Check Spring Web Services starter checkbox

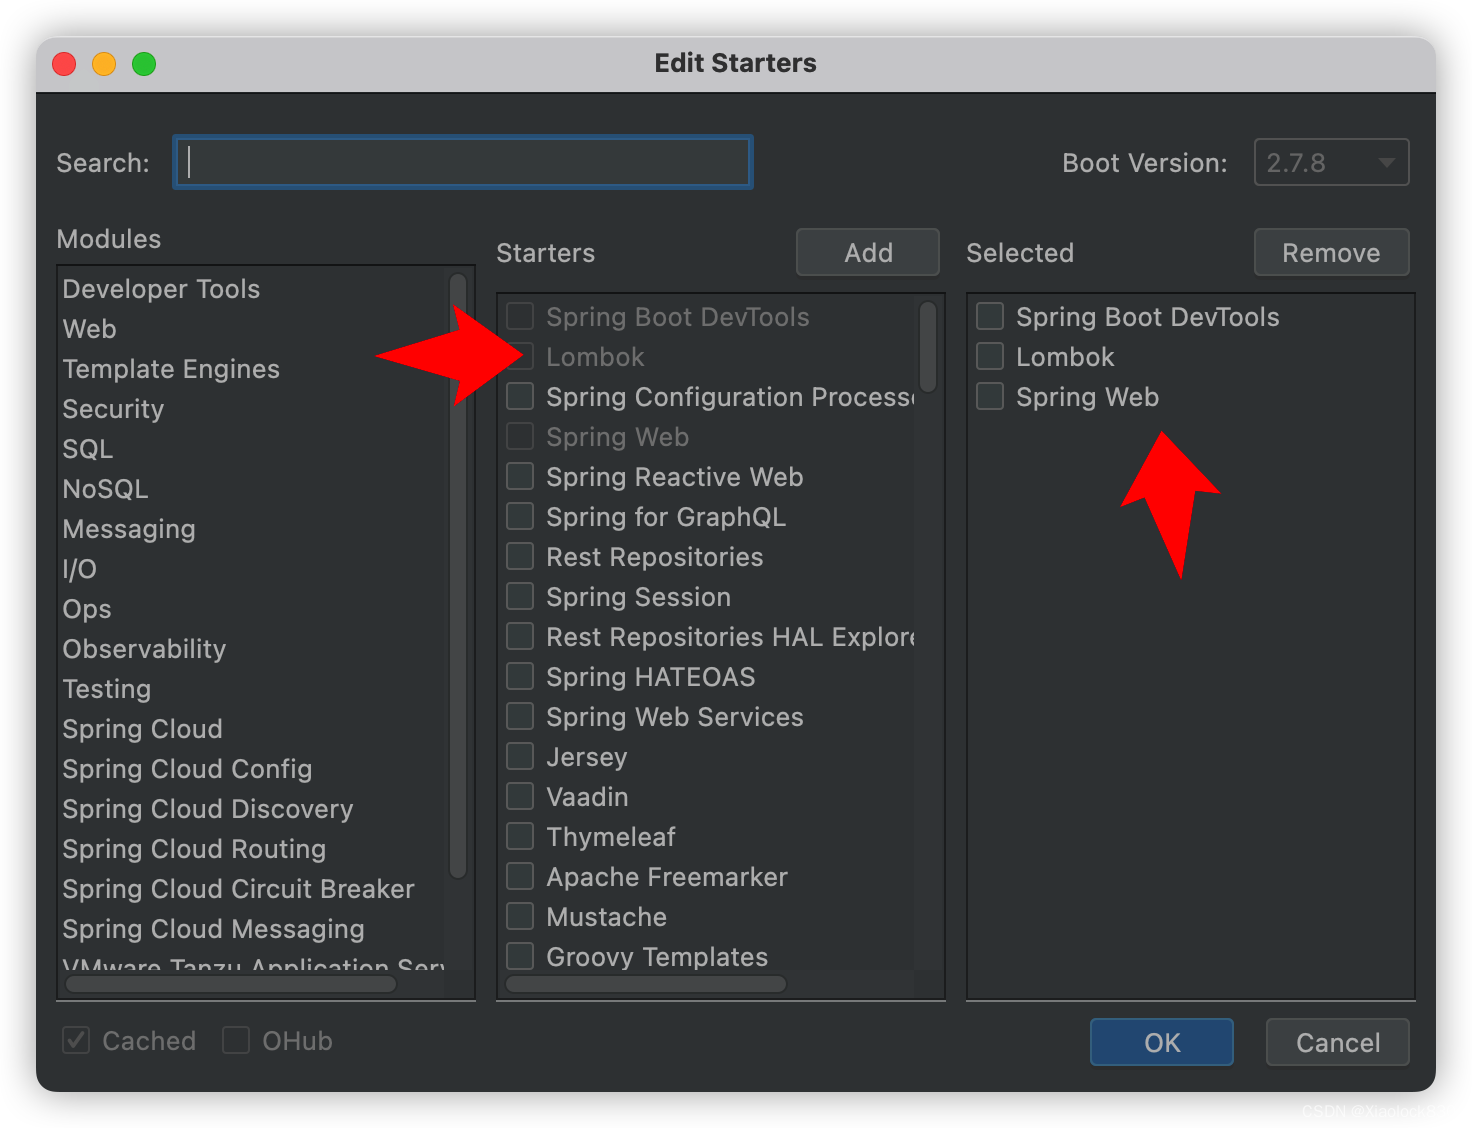[520, 716]
